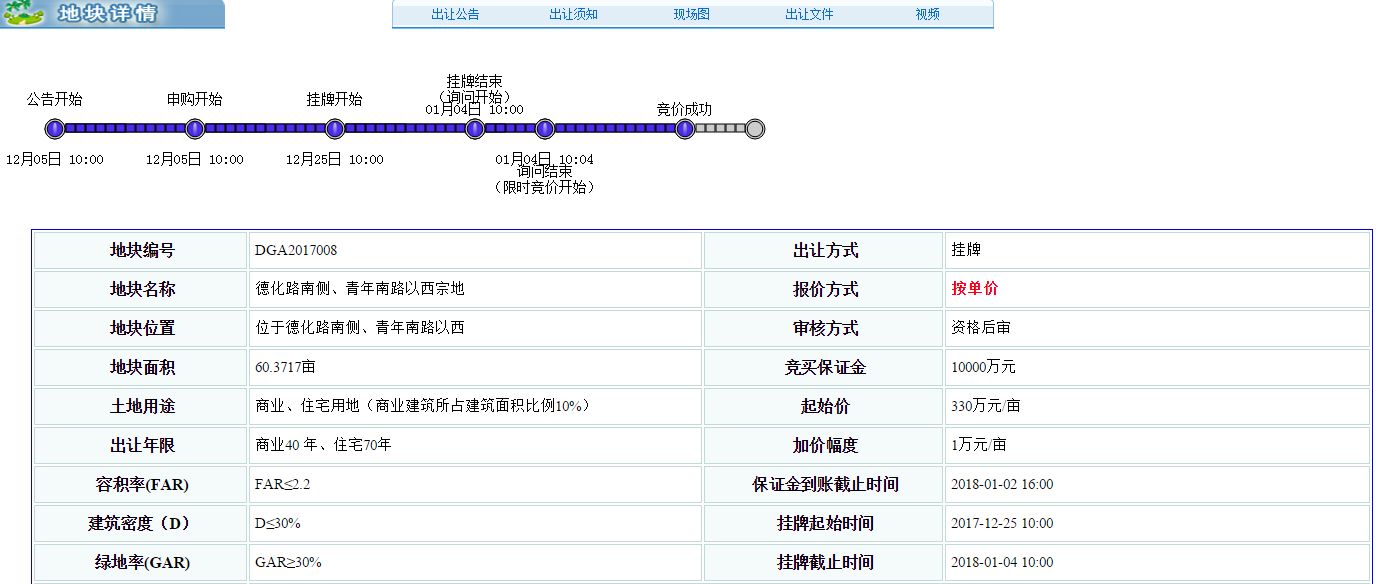1377x584 pixels.
Task: Select the 挂牌结束 timeline node
Action: [x=475, y=129]
